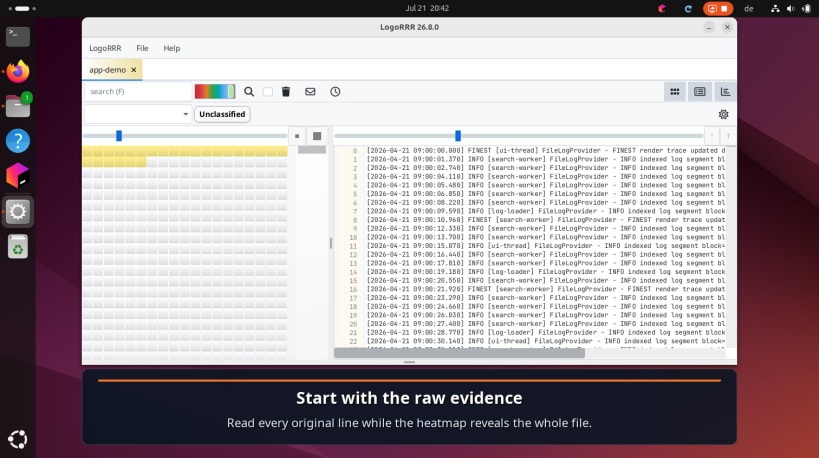Screen dimensions: 819x458
Task: Open Settings from the dock
Action: tap(18, 212)
